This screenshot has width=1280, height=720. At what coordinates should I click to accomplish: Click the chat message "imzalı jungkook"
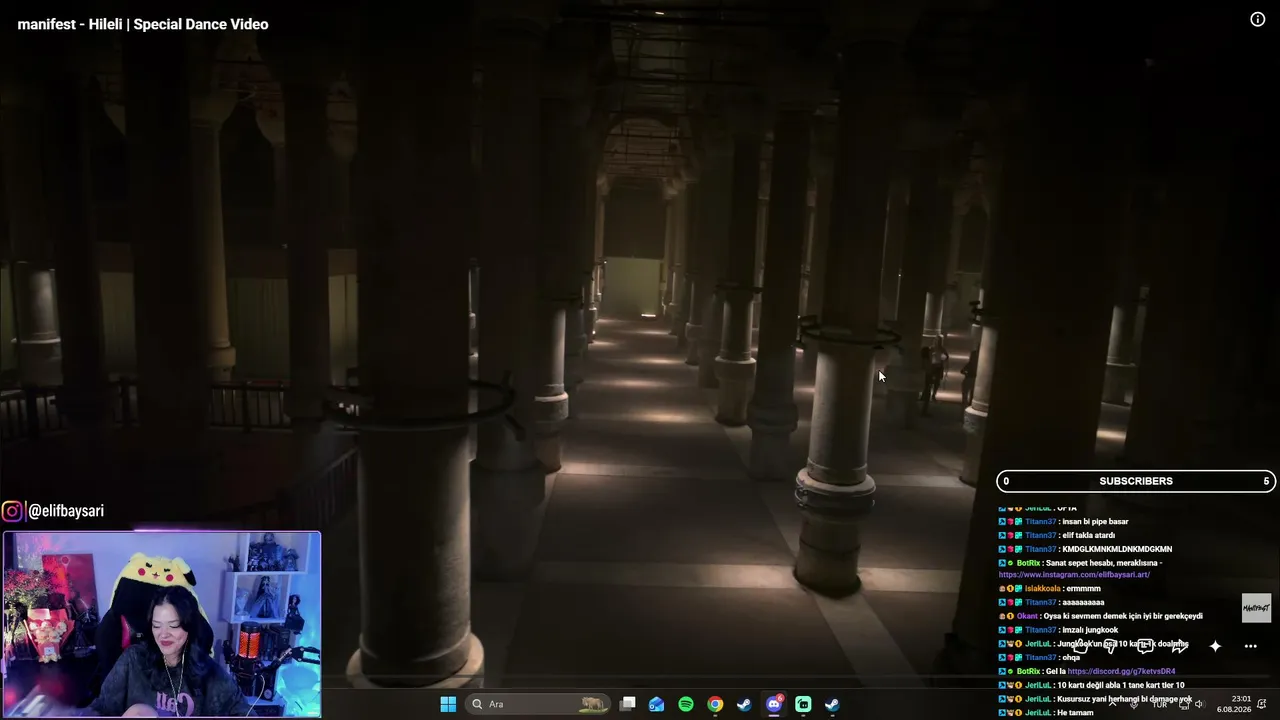click(1090, 630)
